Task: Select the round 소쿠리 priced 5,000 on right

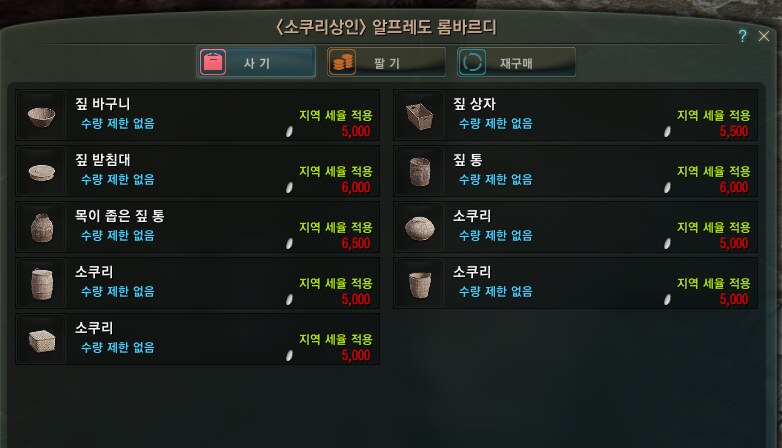Action: (576, 227)
